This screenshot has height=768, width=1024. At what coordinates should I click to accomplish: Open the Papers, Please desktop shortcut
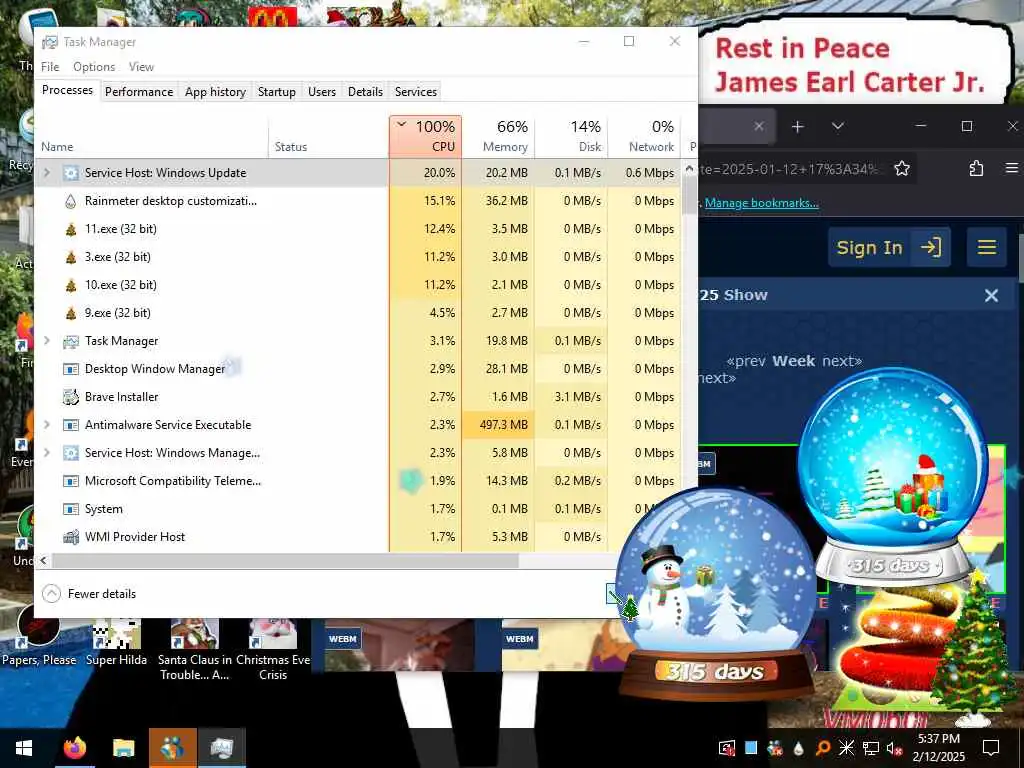click(39, 635)
